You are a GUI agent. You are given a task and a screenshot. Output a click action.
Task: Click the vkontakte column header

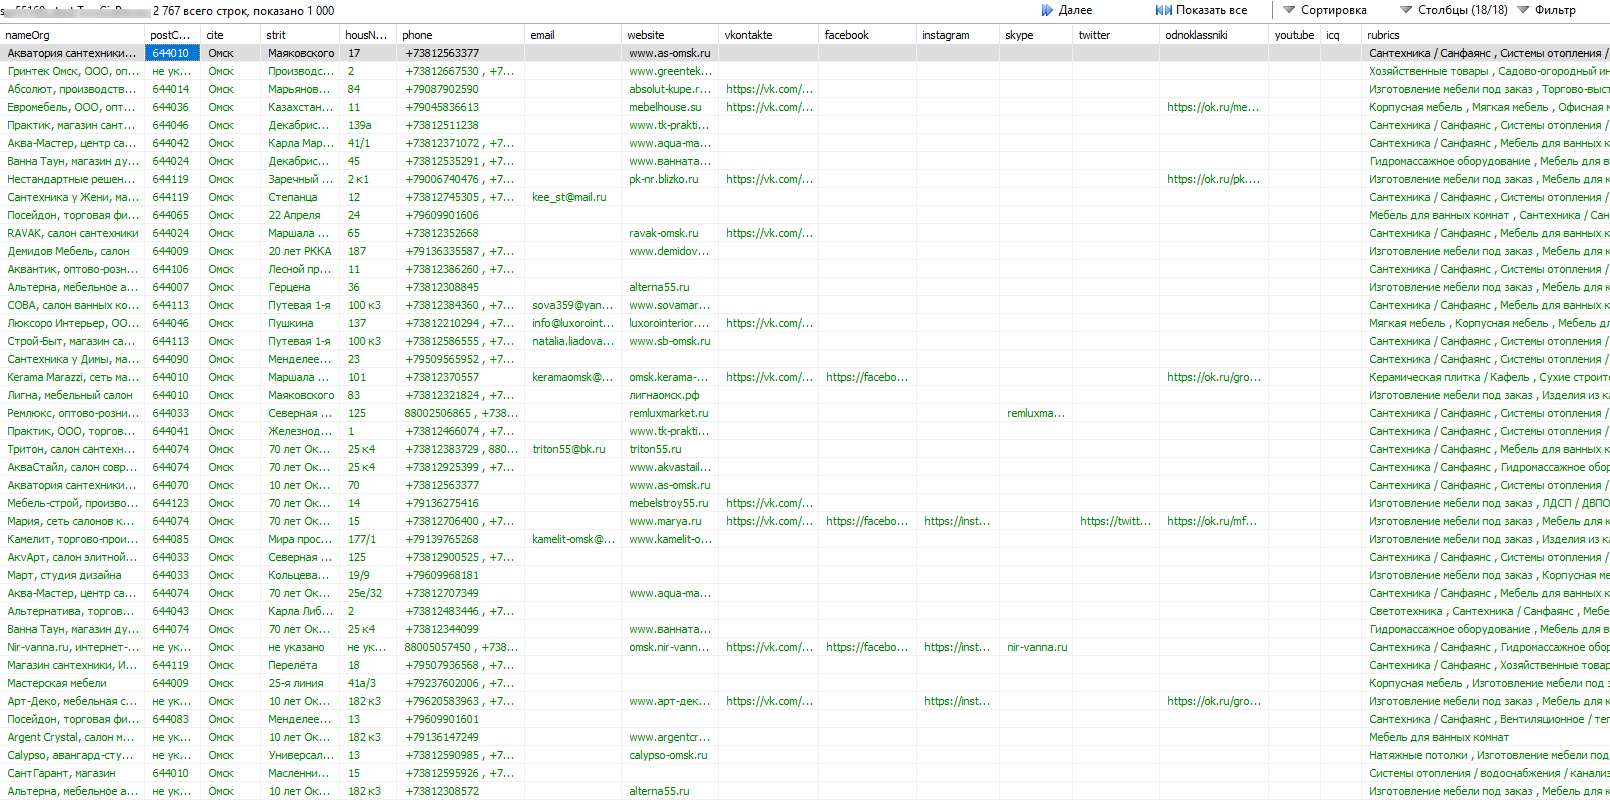click(x=768, y=35)
